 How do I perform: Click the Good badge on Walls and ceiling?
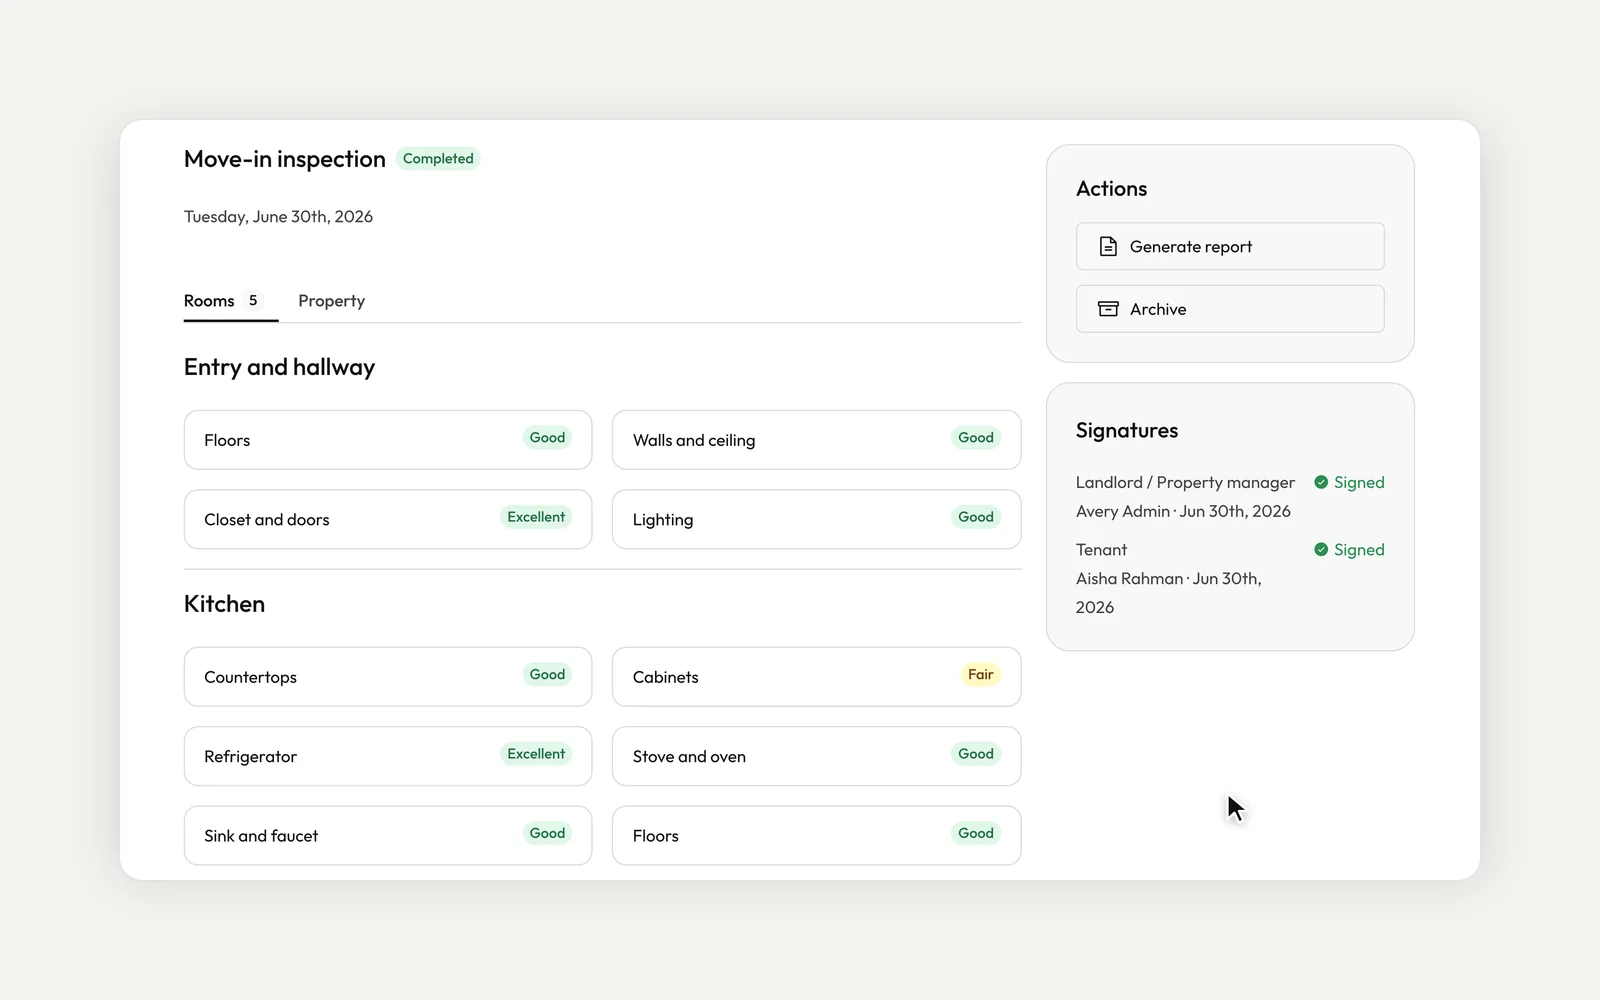976,438
